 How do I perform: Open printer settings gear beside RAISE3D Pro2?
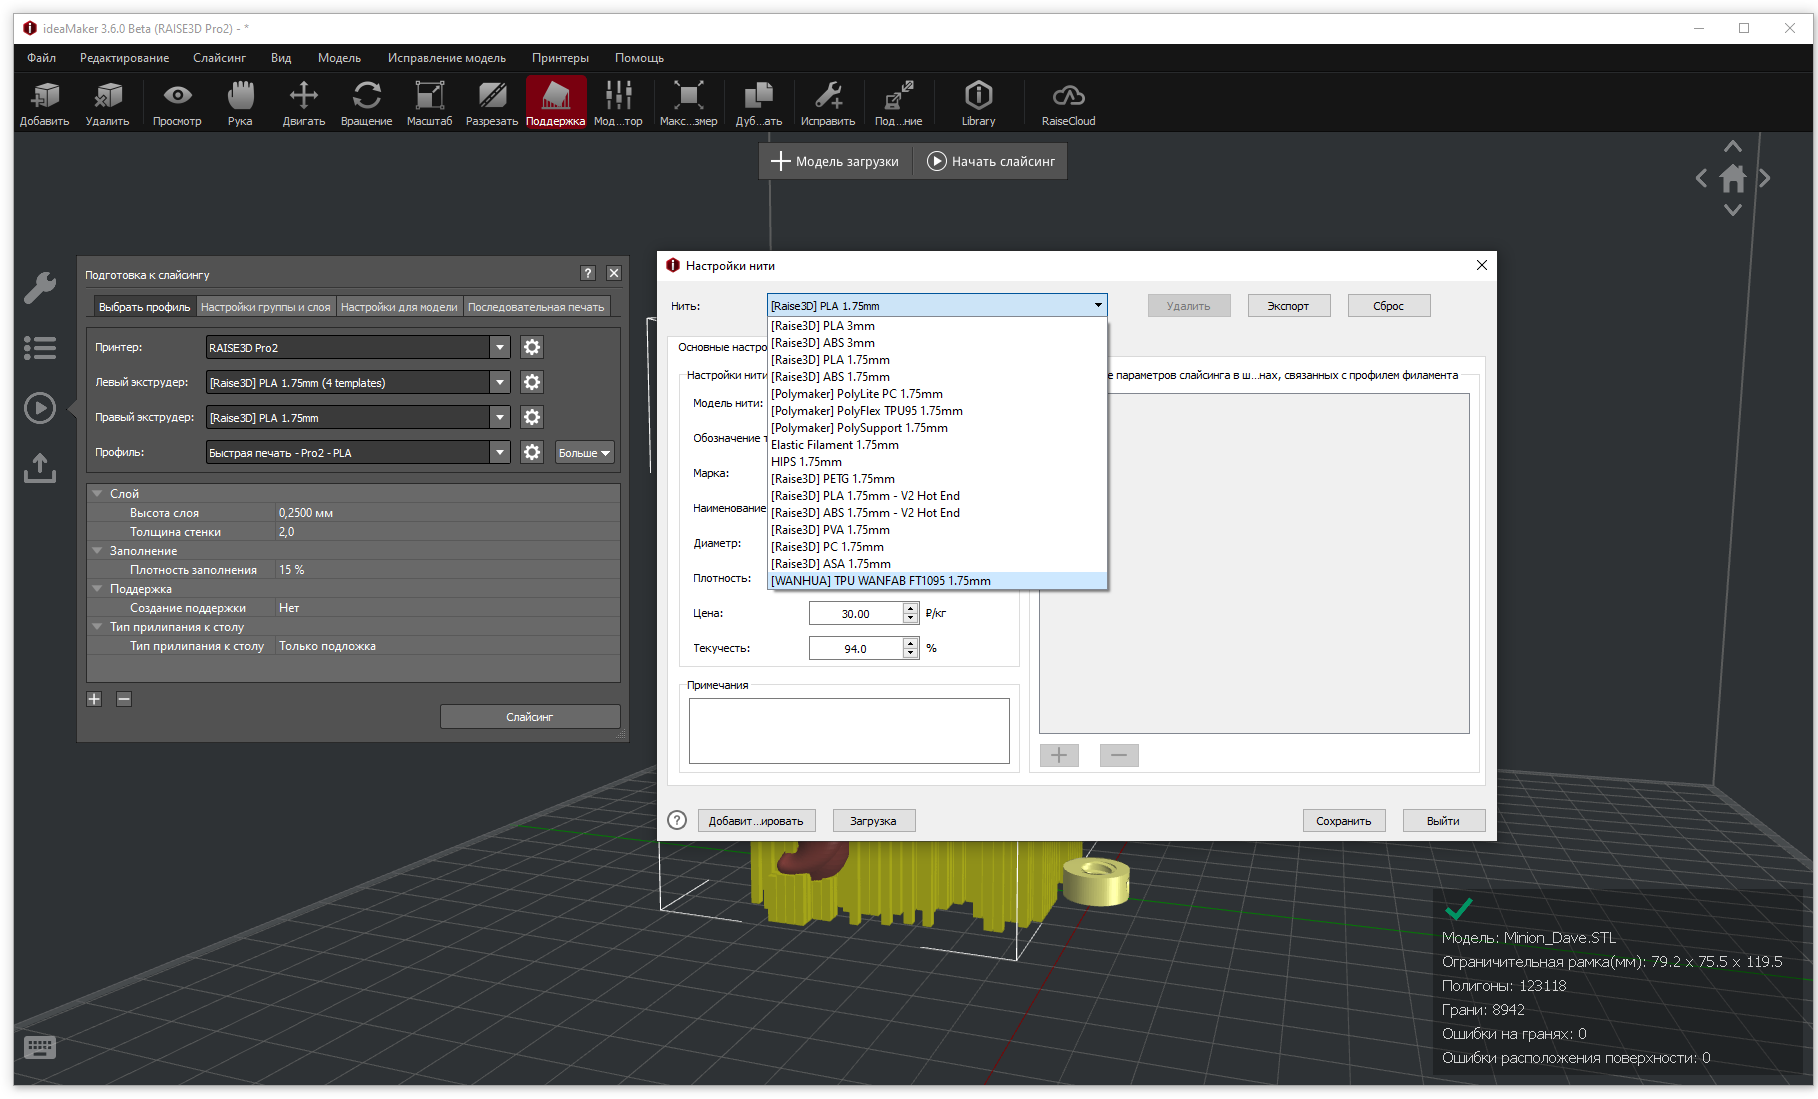point(532,347)
